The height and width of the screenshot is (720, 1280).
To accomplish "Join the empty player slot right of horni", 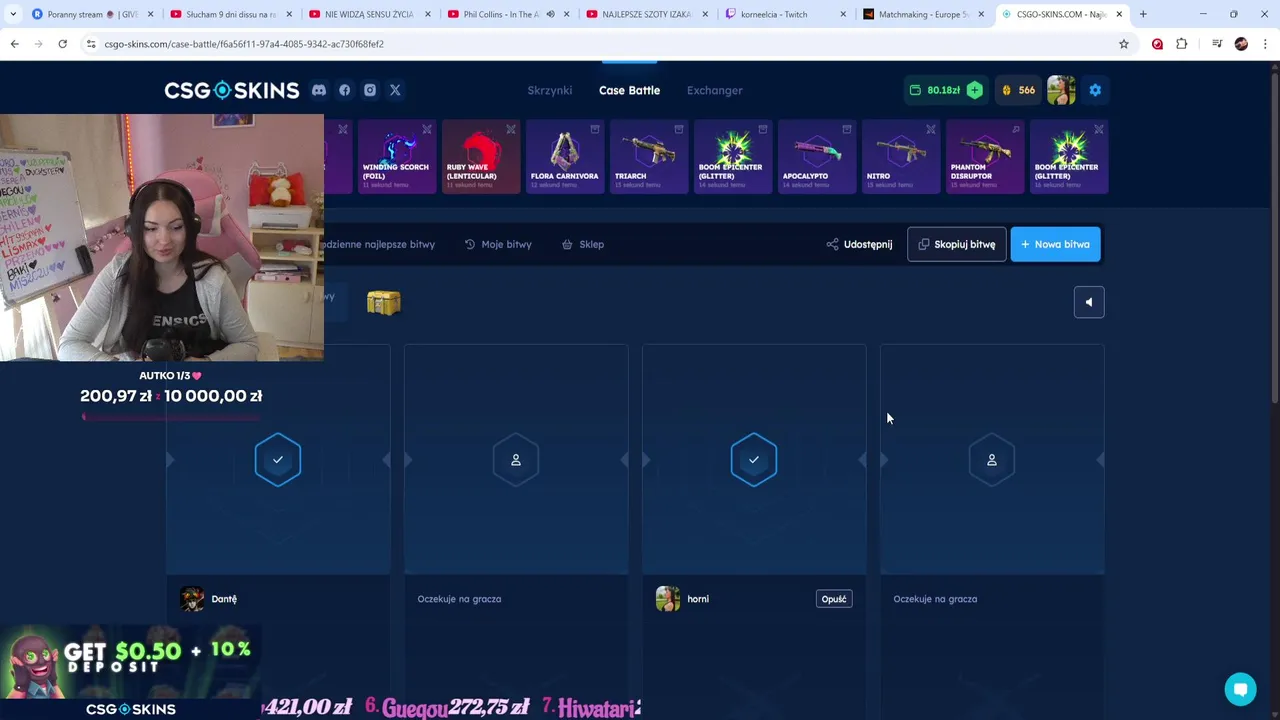I will [992, 460].
